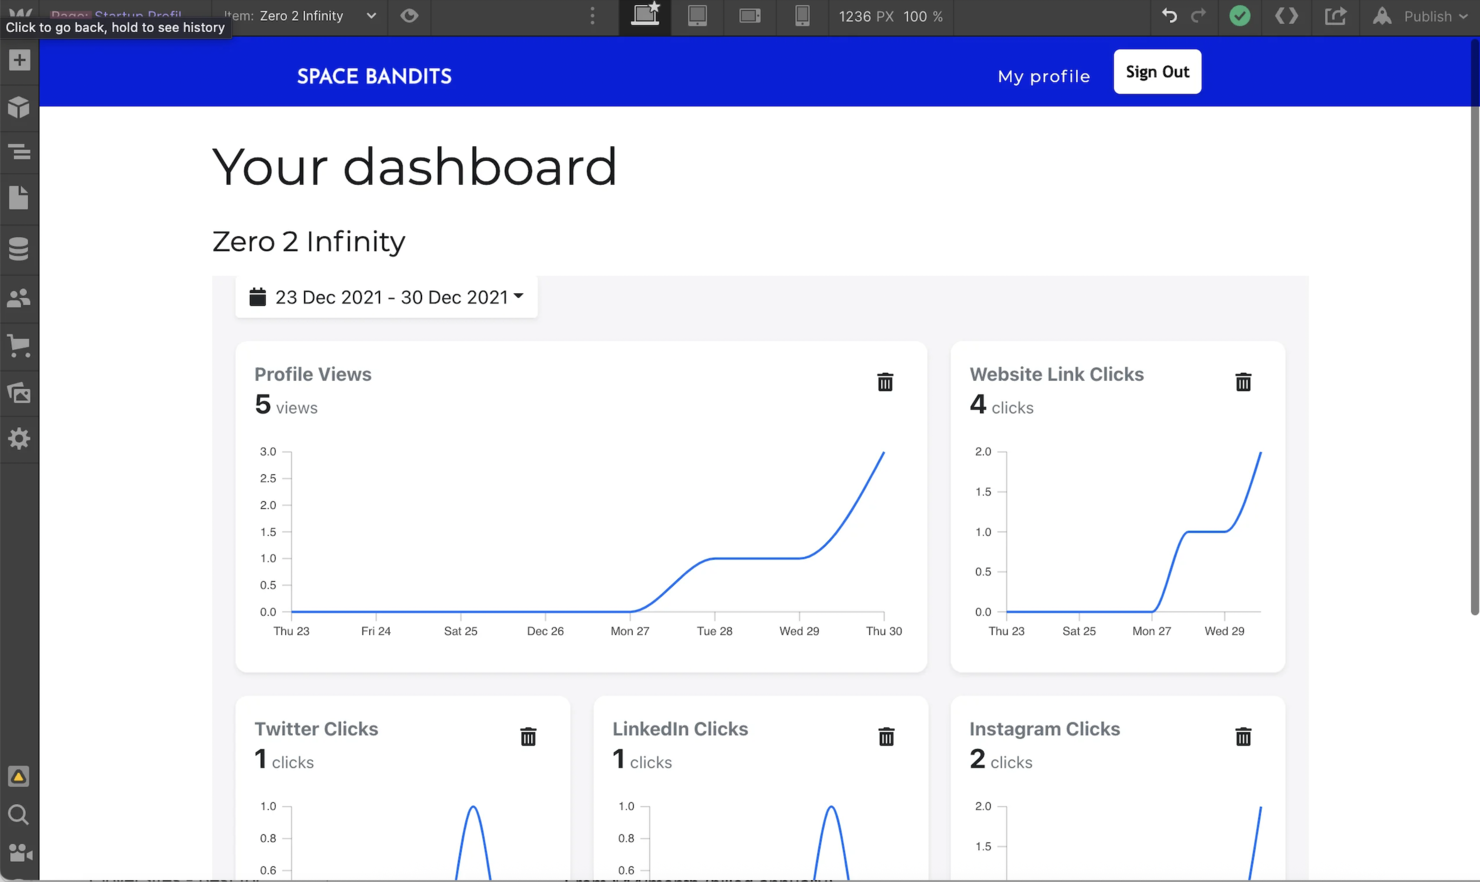Click the Profile Views title
Image resolution: width=1480 pixels, height=882 pixels.
[x=313, y=374]
